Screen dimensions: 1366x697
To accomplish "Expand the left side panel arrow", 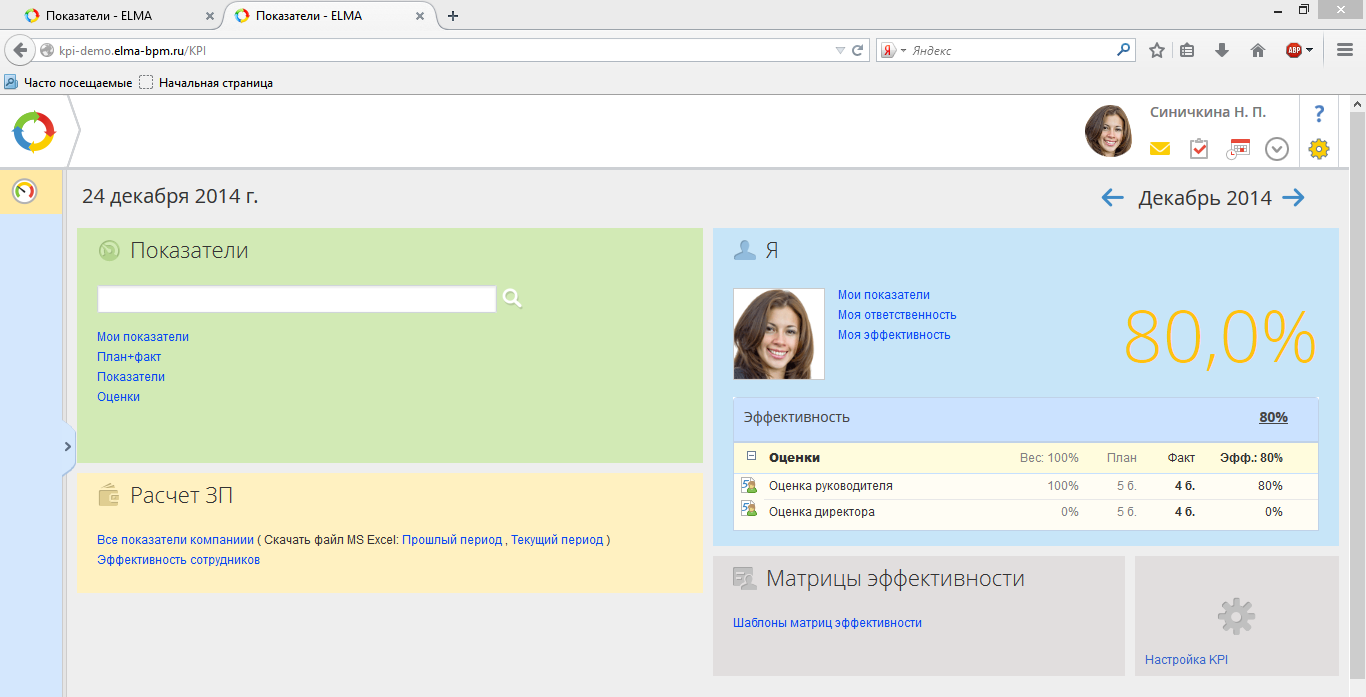I will (x=68, y=447).
